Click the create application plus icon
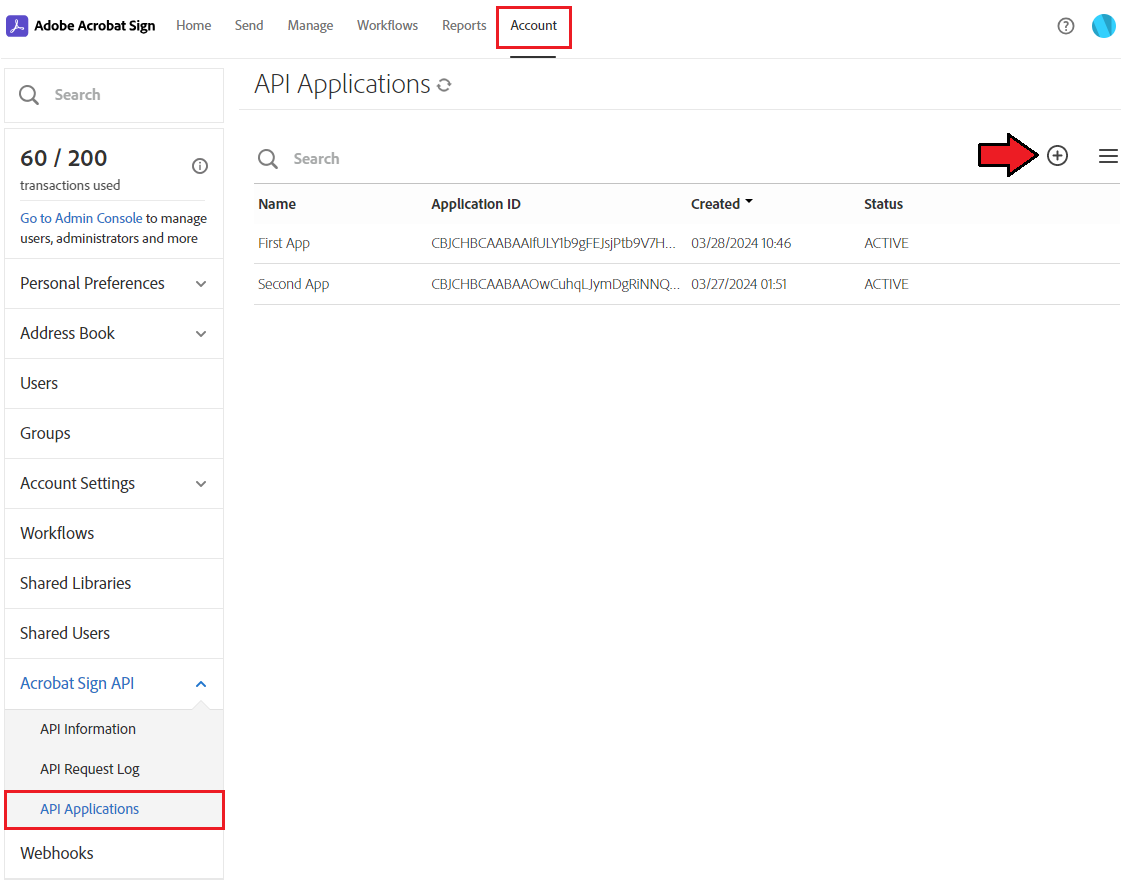1121x887 pixels. tap(1057, 156)
